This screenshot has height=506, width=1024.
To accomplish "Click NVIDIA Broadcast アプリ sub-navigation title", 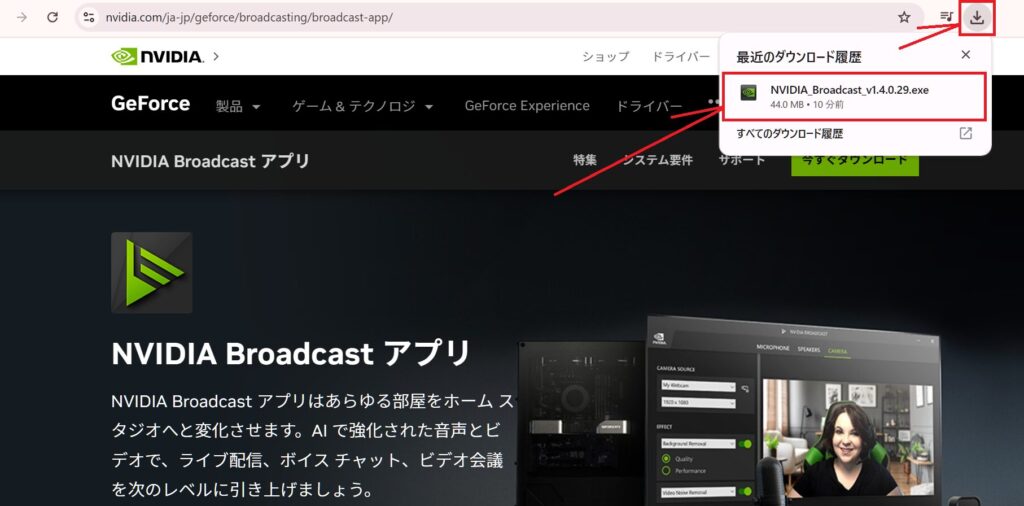I will coord(210,161).
